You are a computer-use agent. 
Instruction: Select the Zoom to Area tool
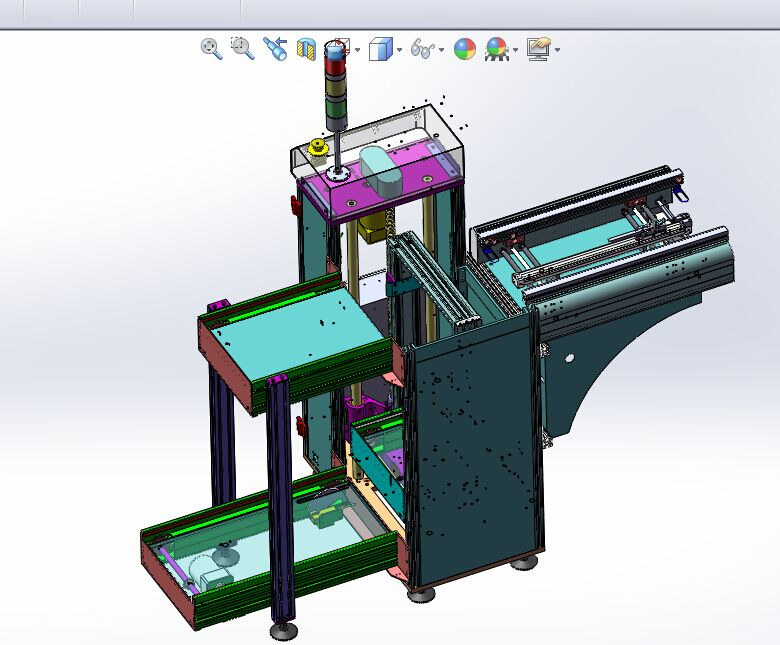[243, 48]
